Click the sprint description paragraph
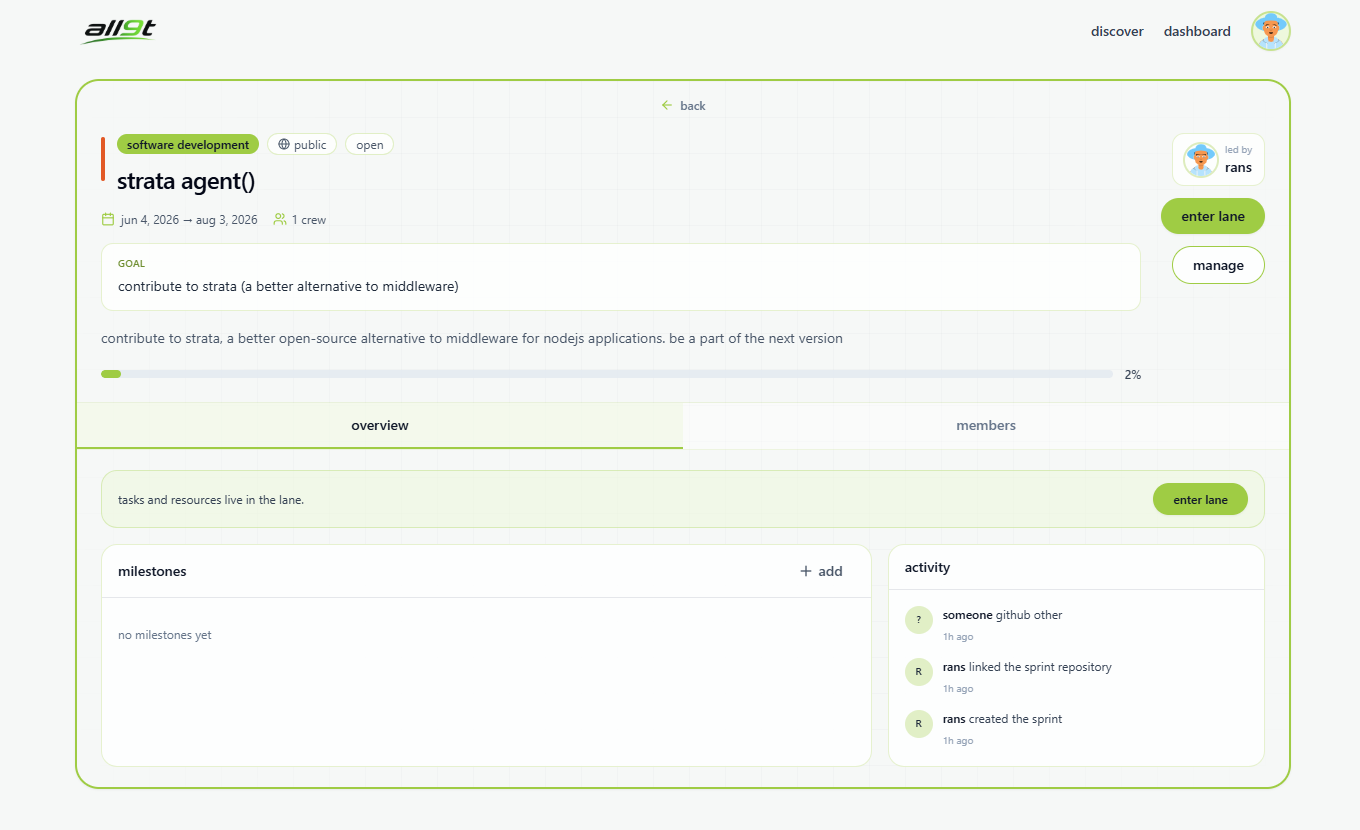 coord(472,338)
